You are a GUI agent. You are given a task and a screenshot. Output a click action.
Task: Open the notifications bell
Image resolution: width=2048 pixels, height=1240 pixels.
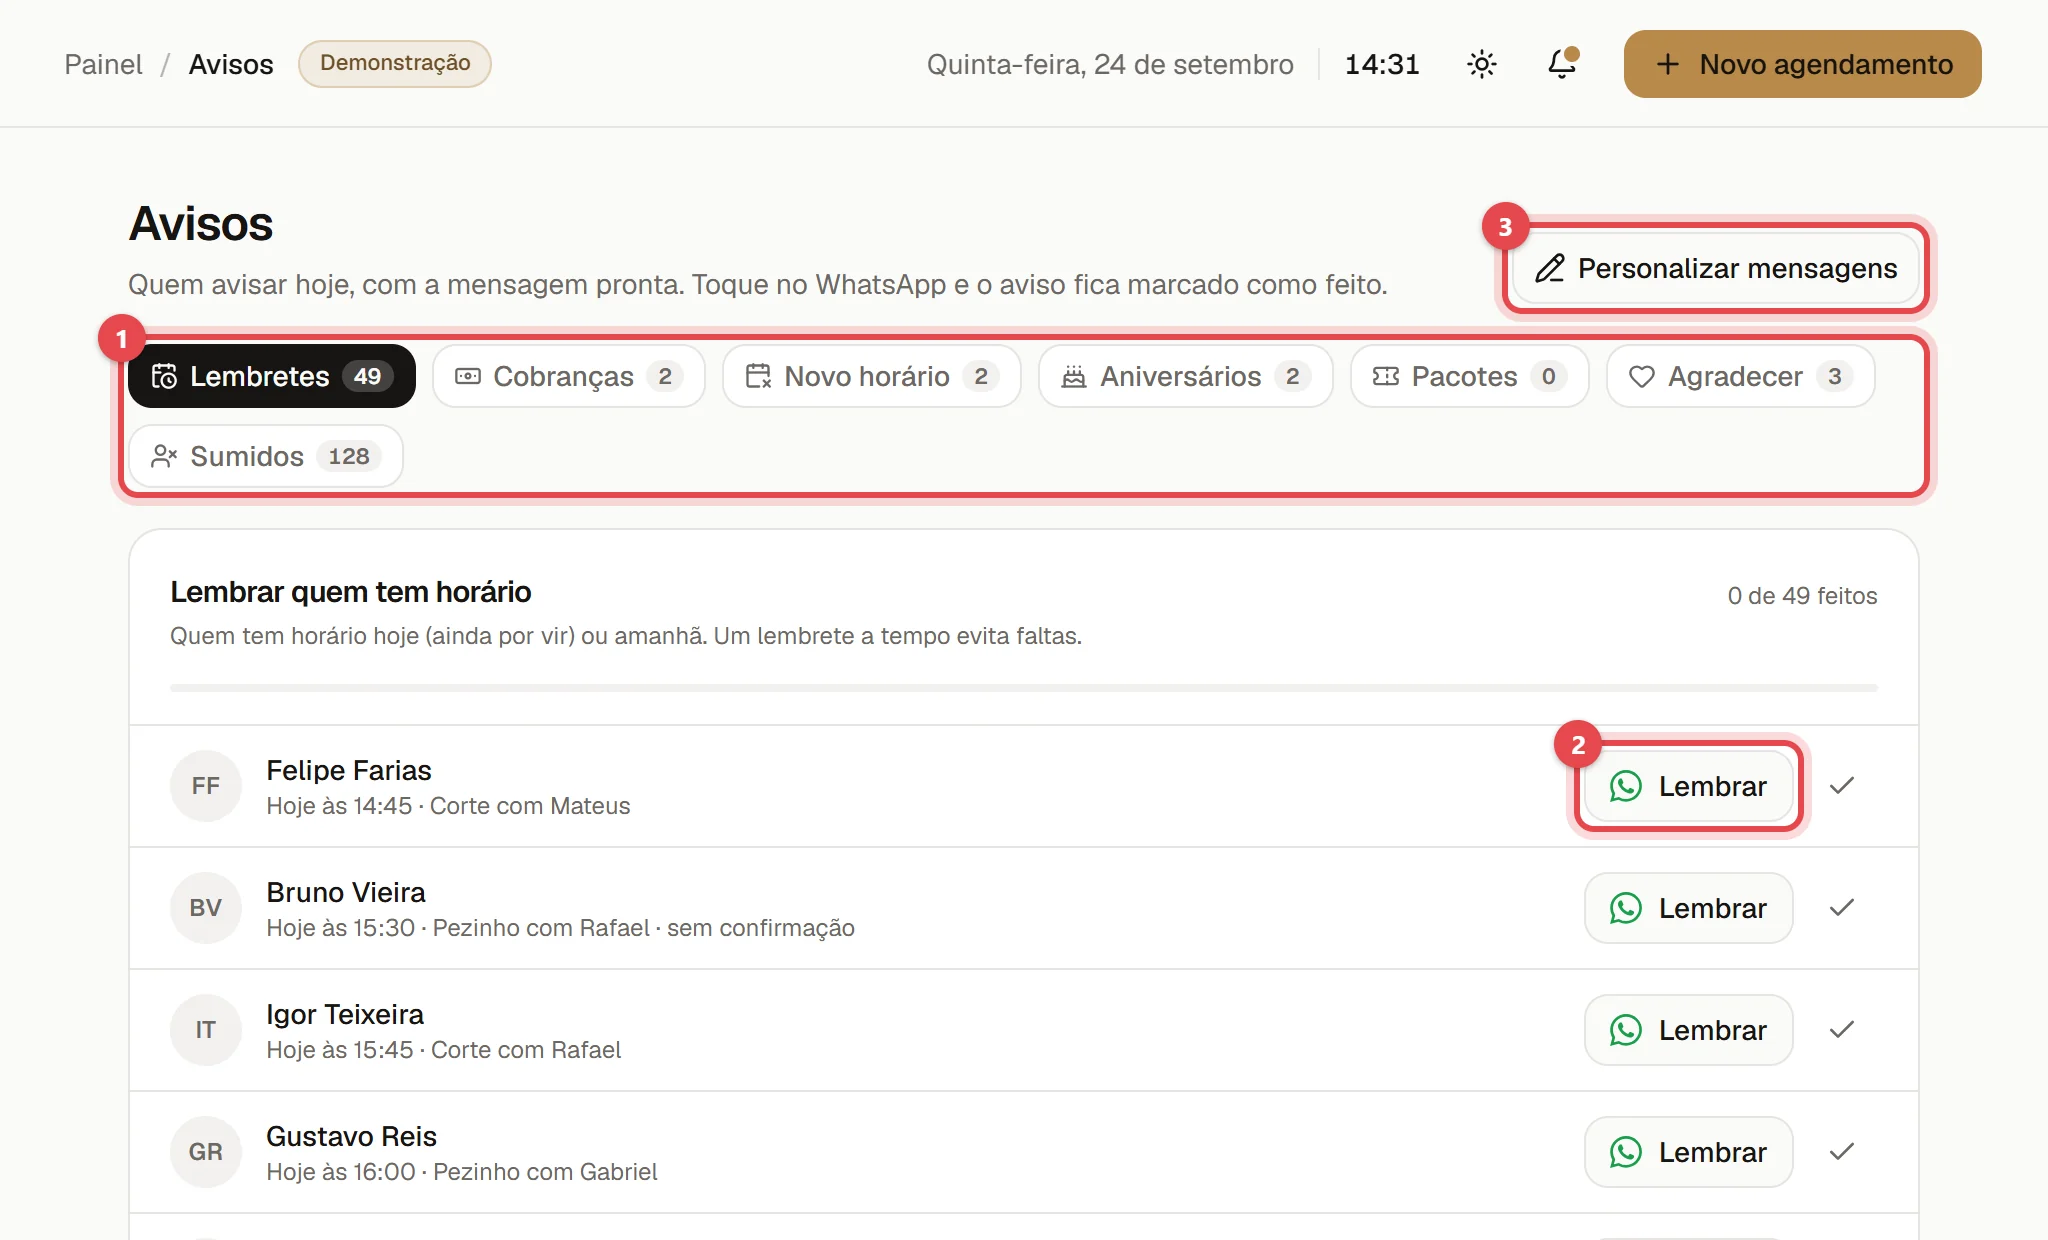tap(1562, 64)
